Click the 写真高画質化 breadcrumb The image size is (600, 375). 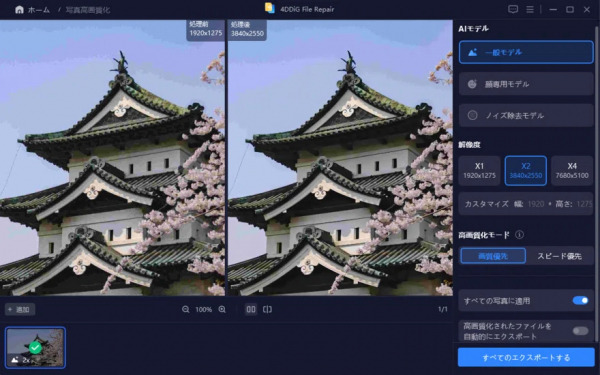[x=88, y=10]
